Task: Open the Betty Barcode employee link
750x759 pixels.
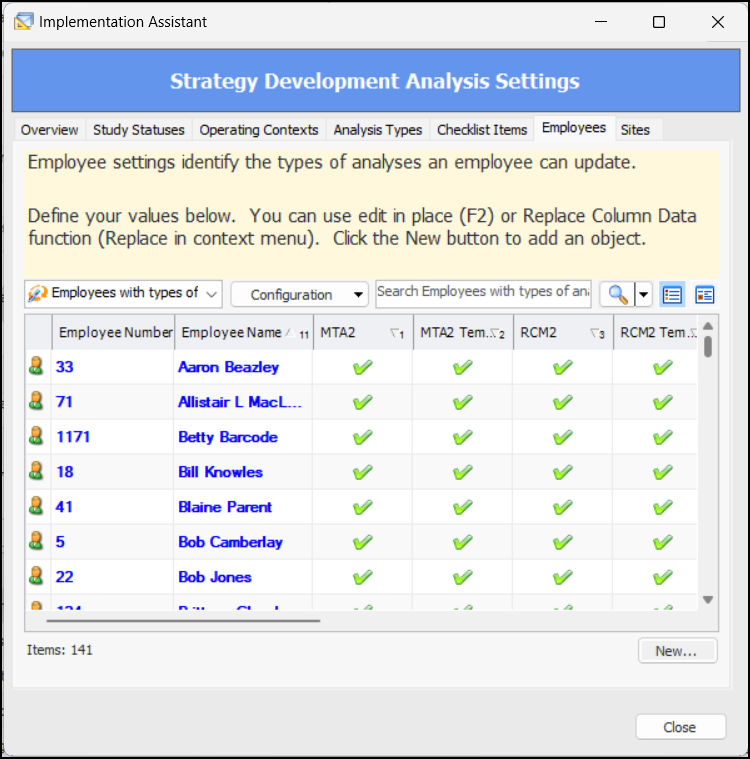Action: pos(228,437)
